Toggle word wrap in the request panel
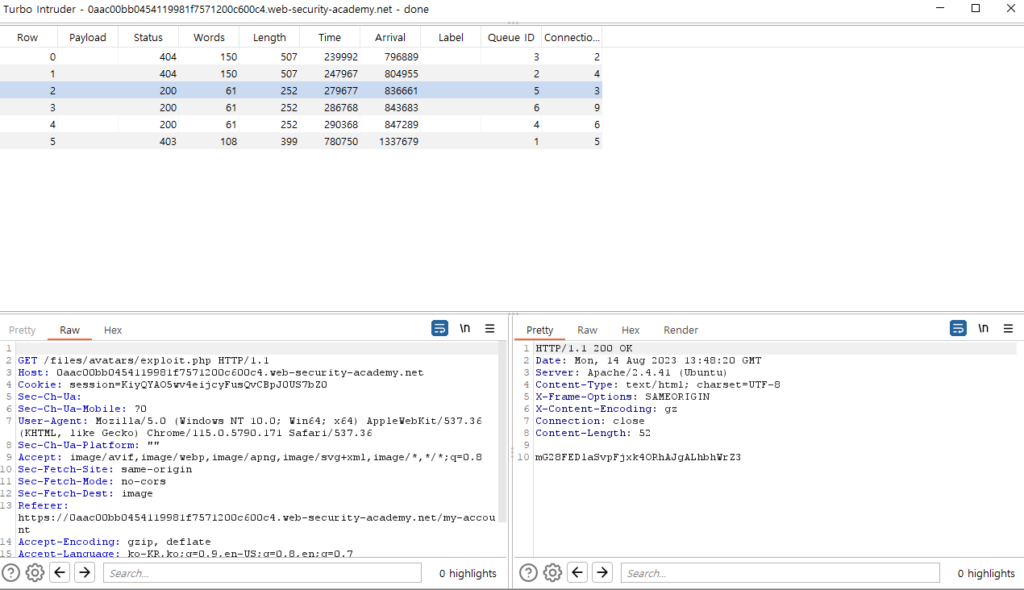This screenshot has height=590, width=1024. click(x=440, y=328)
